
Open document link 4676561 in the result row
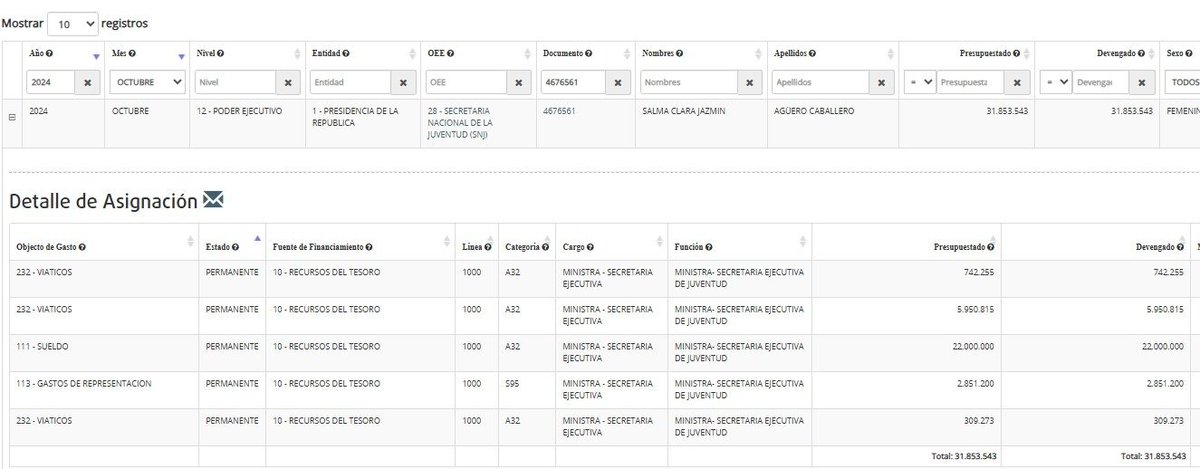(558, 111)
